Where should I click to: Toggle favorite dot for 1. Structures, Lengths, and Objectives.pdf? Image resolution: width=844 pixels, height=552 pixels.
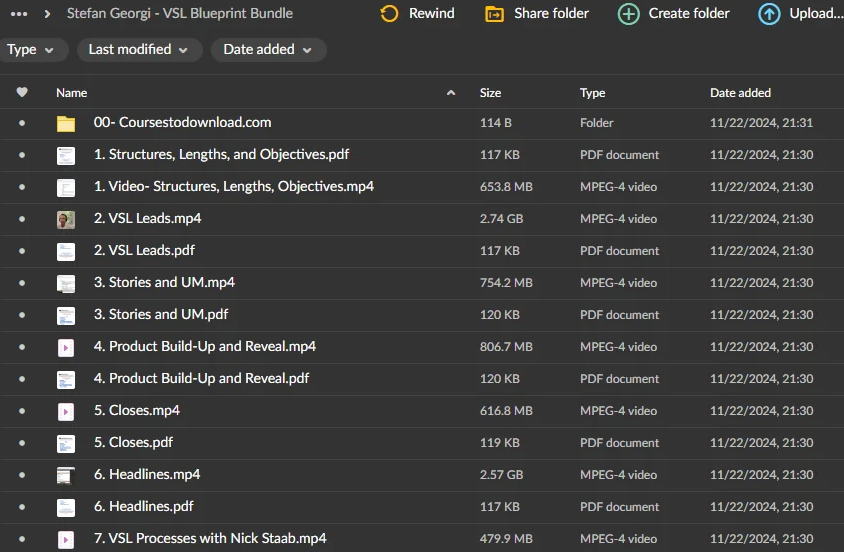point(22,155)
